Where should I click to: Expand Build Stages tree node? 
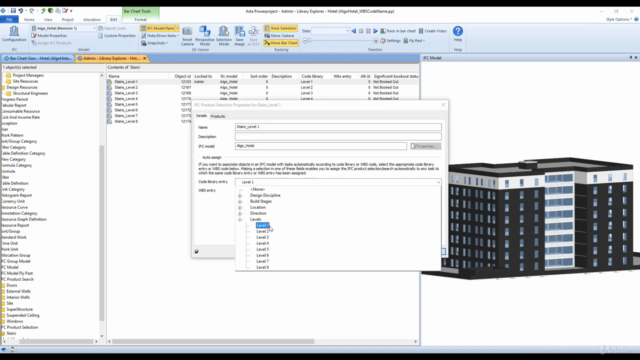(240, 202)
